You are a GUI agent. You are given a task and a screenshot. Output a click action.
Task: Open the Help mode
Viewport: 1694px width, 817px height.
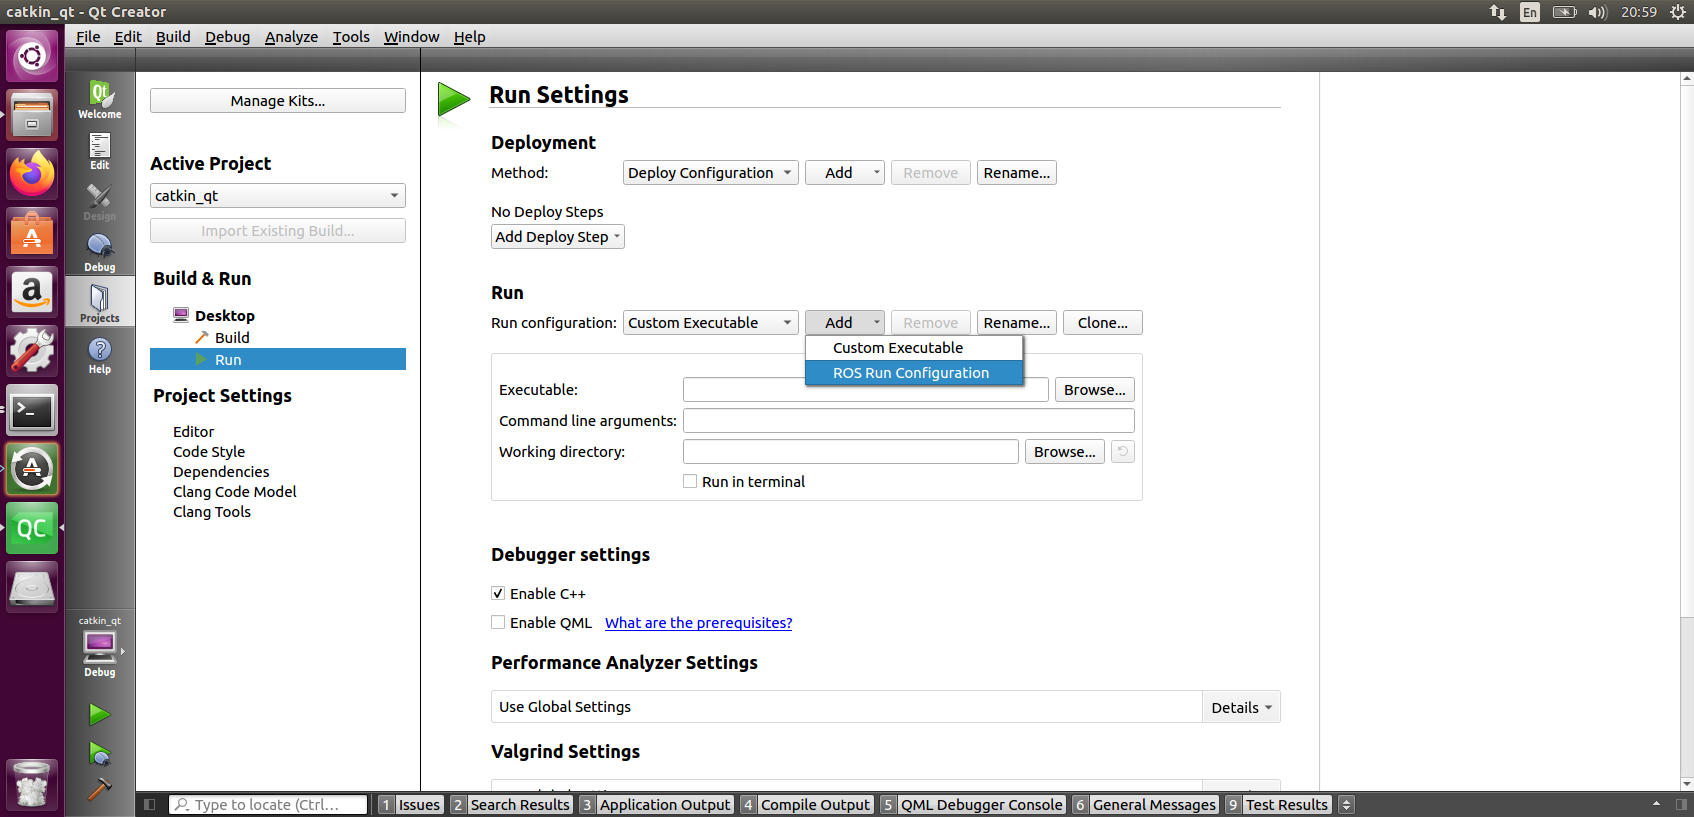pyautogui.click(x=100, y=355)
